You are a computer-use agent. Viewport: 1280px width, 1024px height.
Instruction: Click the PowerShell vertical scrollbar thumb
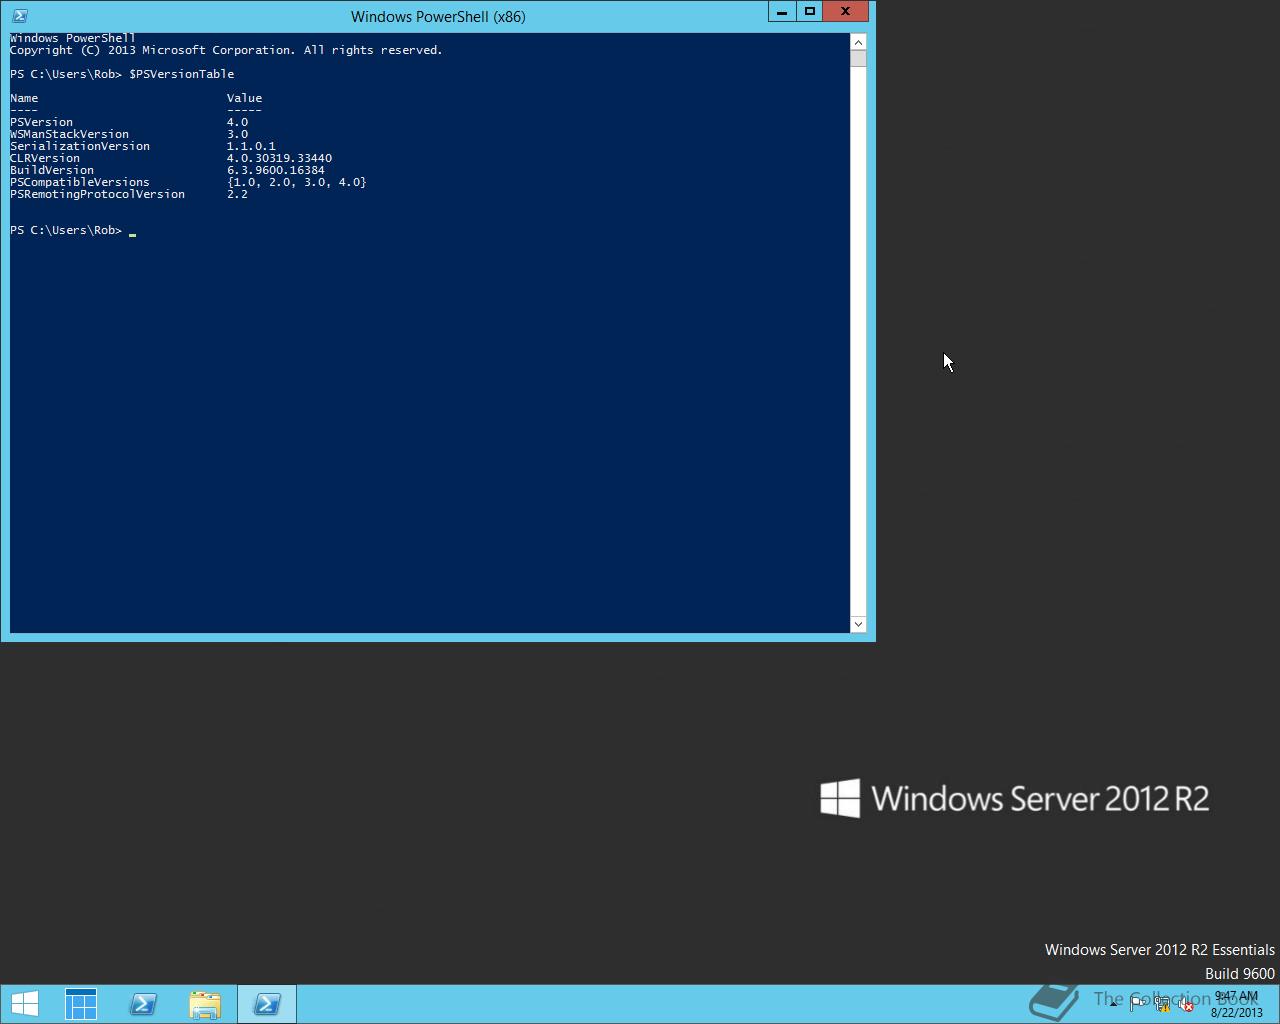click(858, 58)
